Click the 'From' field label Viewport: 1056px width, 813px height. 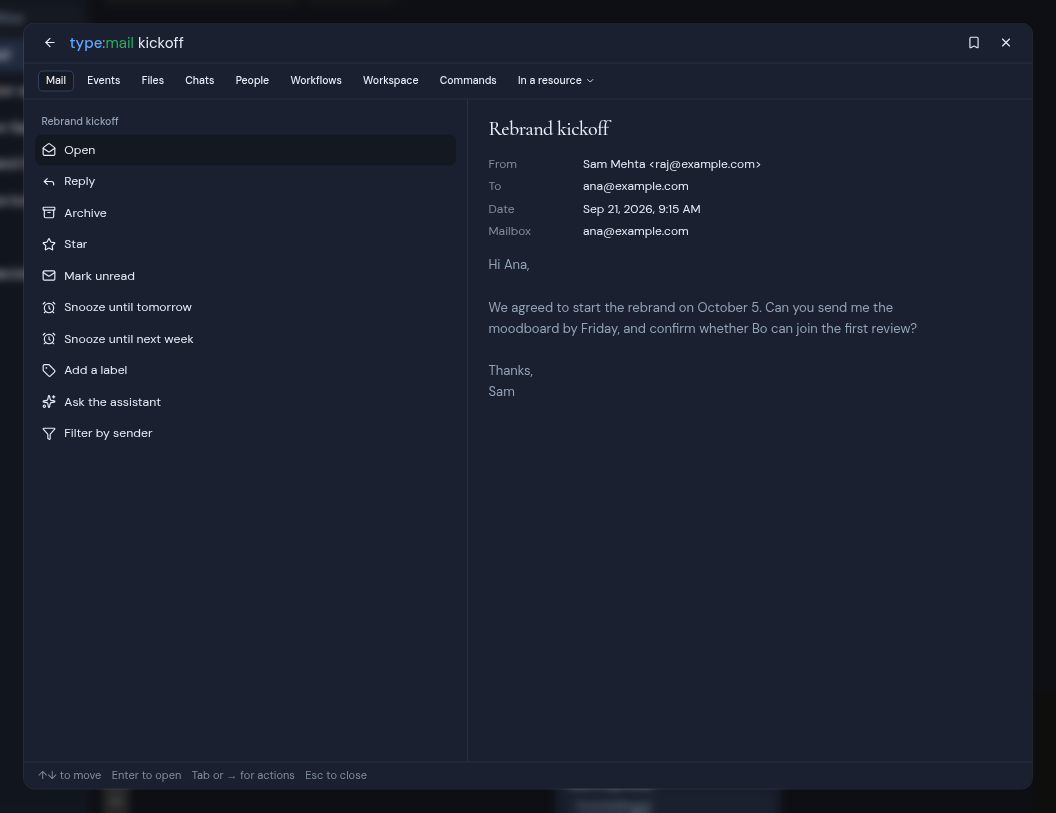point(502,164)
